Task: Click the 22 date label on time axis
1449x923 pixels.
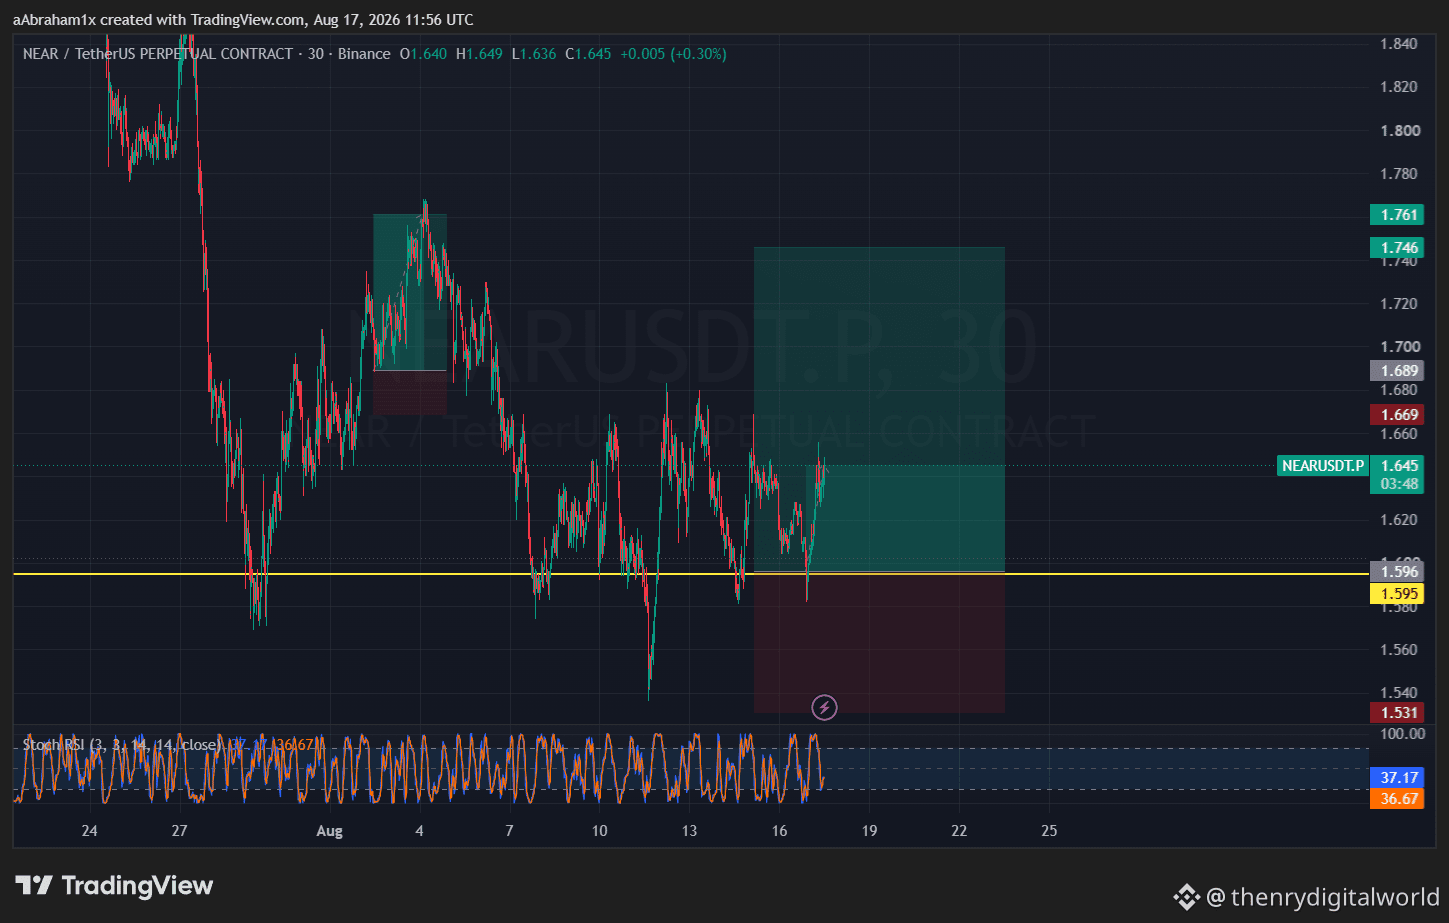Action: pyautogui.click(x=960, y=831)
